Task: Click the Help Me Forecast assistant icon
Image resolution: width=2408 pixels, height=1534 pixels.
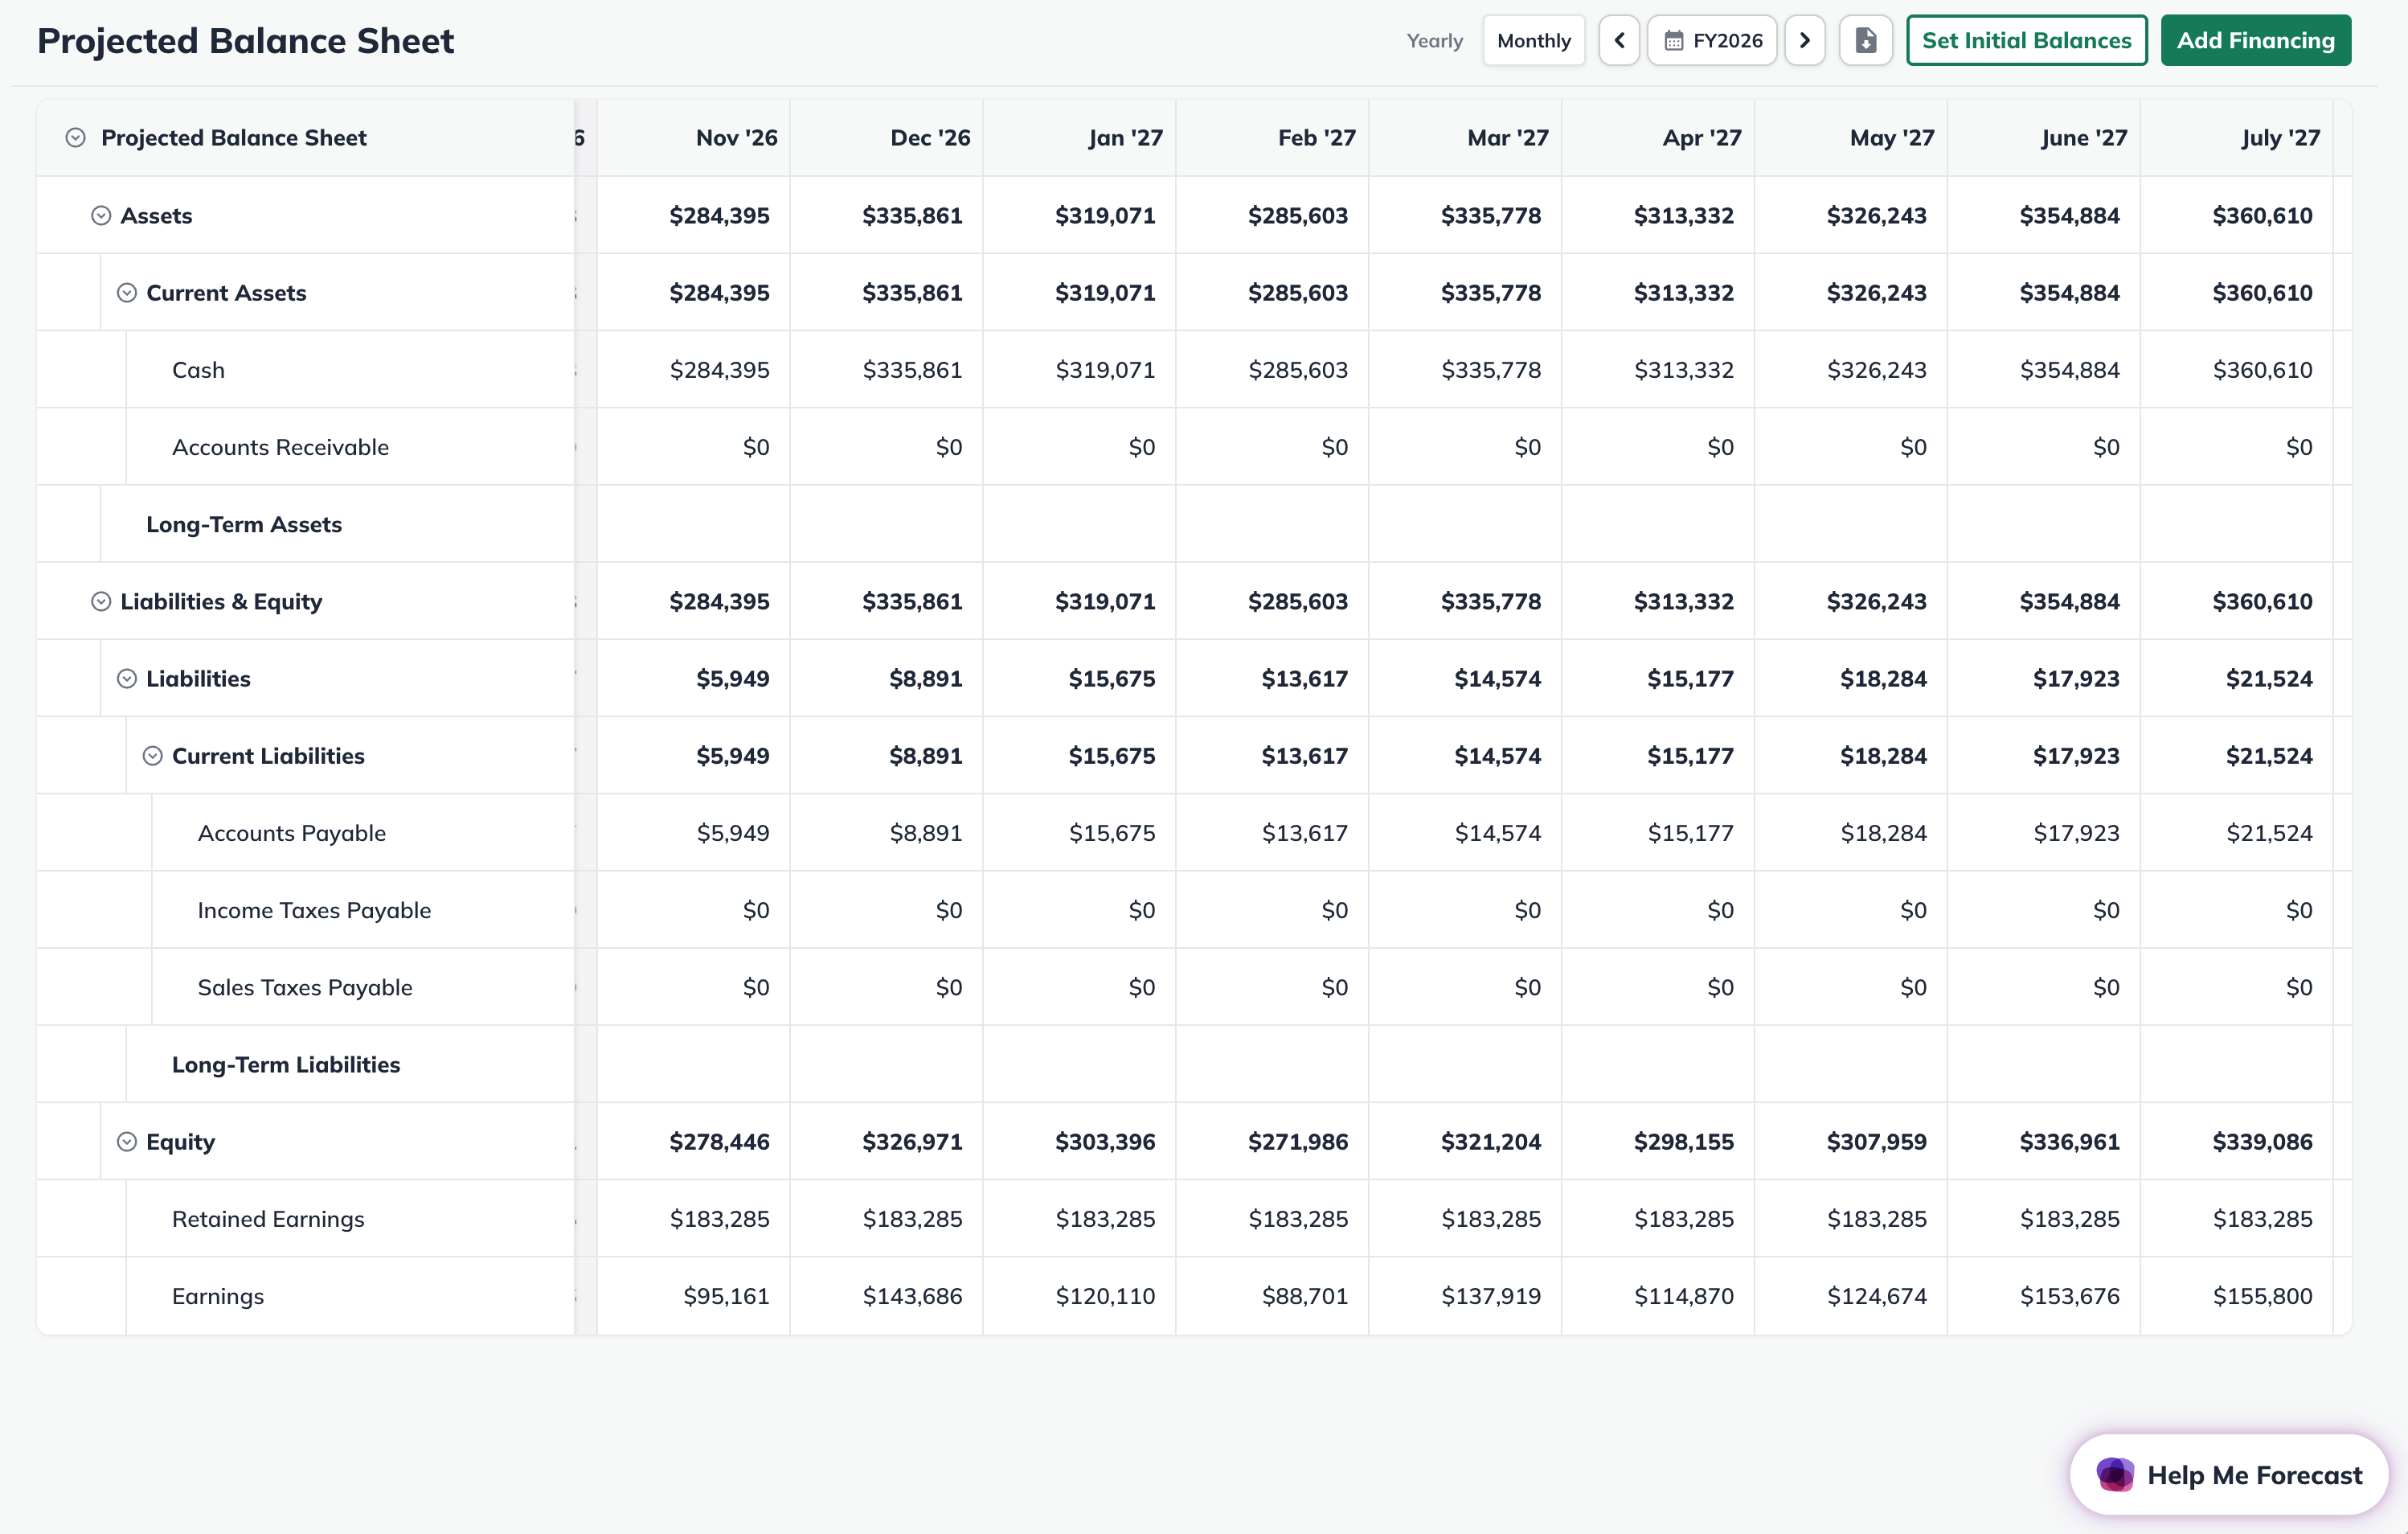Action: [x=2114, y=1474]
